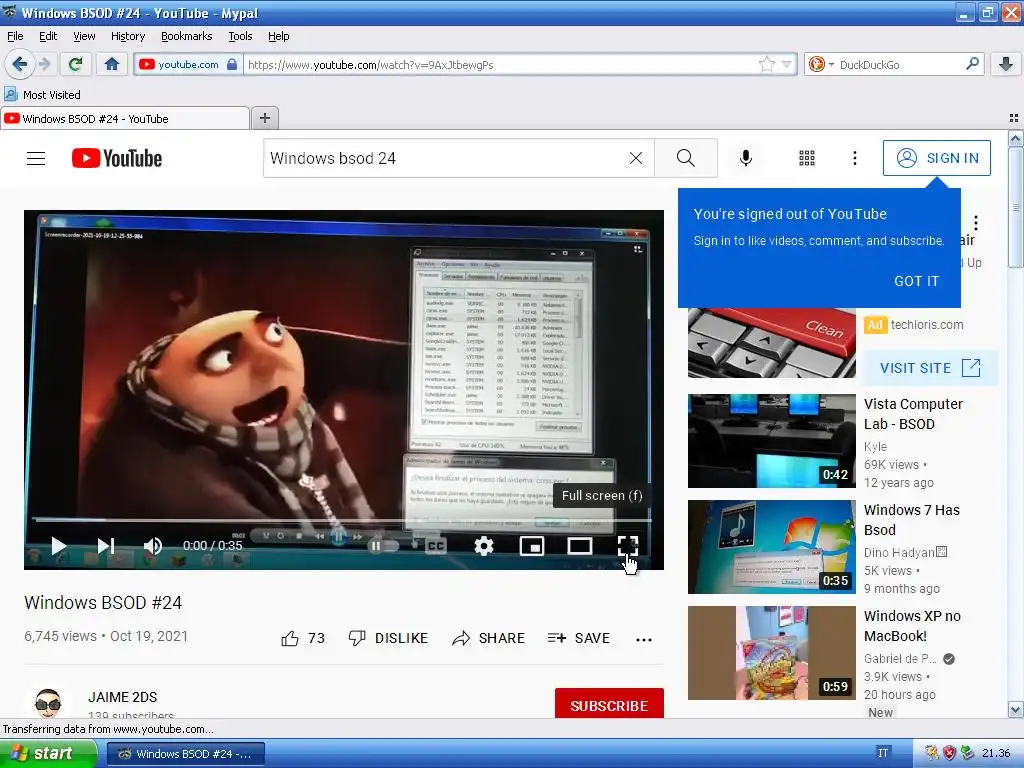This screenshot has width=1024, height=768.
Task: Open the File menu
Action: click(x=15, y=37)
